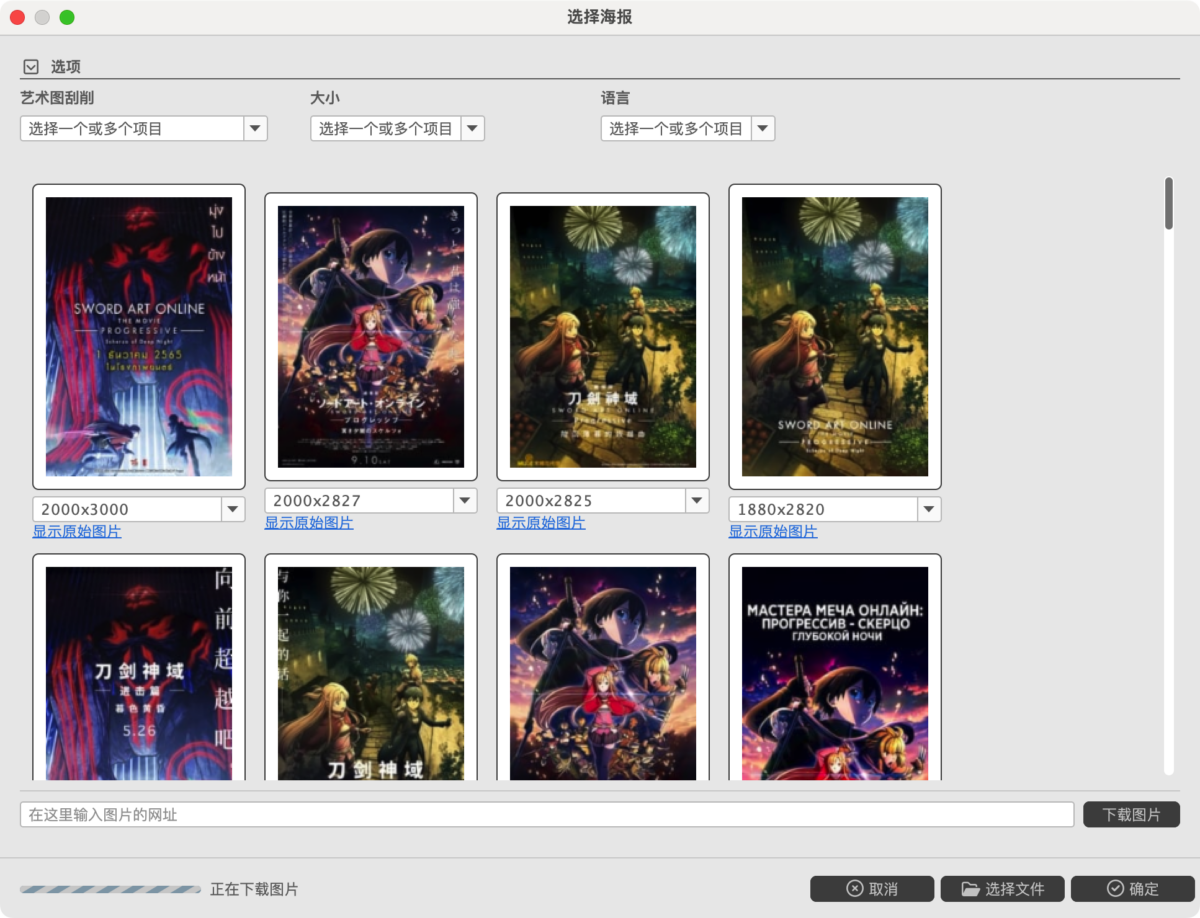Screen dimensions: 1200x918
Task: Click the 确定 confirm button
Action: 1132,889
